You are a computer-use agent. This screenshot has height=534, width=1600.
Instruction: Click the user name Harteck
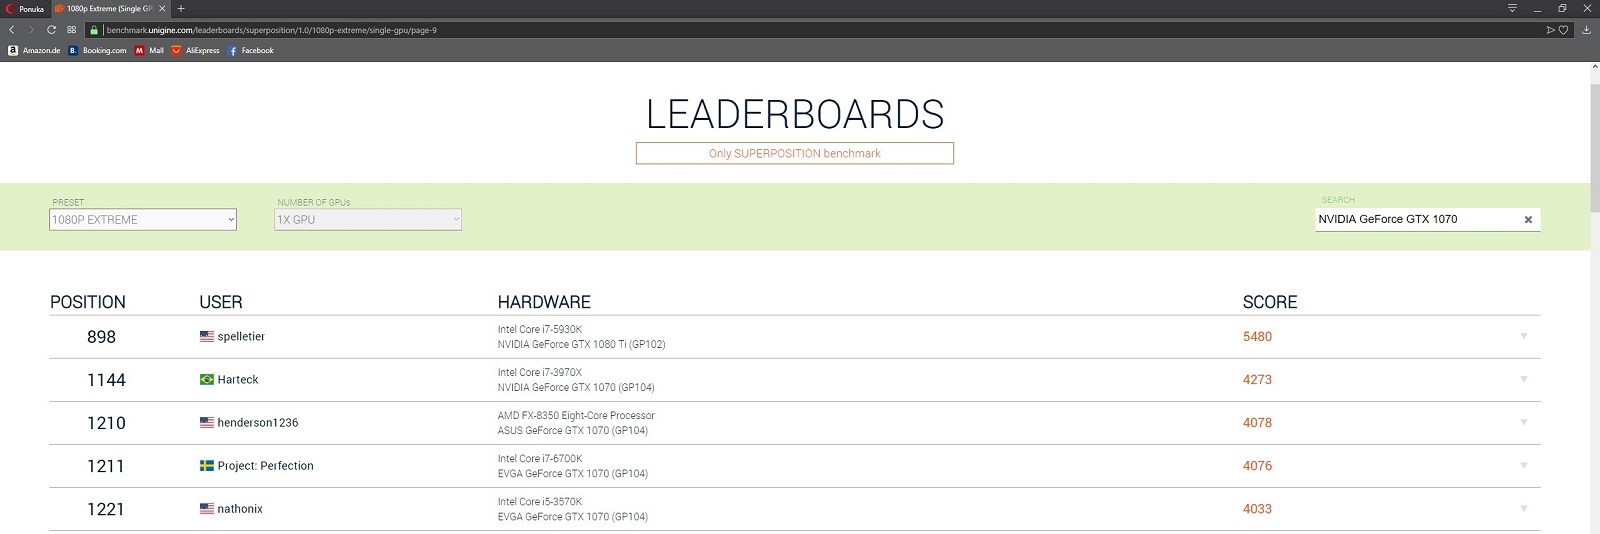(x=238, y=380)
